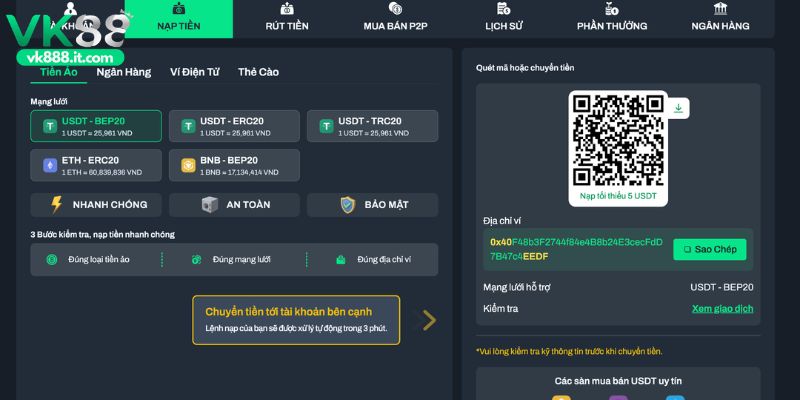Screen dimensions: 800x400
Task: Click the reward icon above PHẦN THƯỞNG
Action: (x=612, y=8)
